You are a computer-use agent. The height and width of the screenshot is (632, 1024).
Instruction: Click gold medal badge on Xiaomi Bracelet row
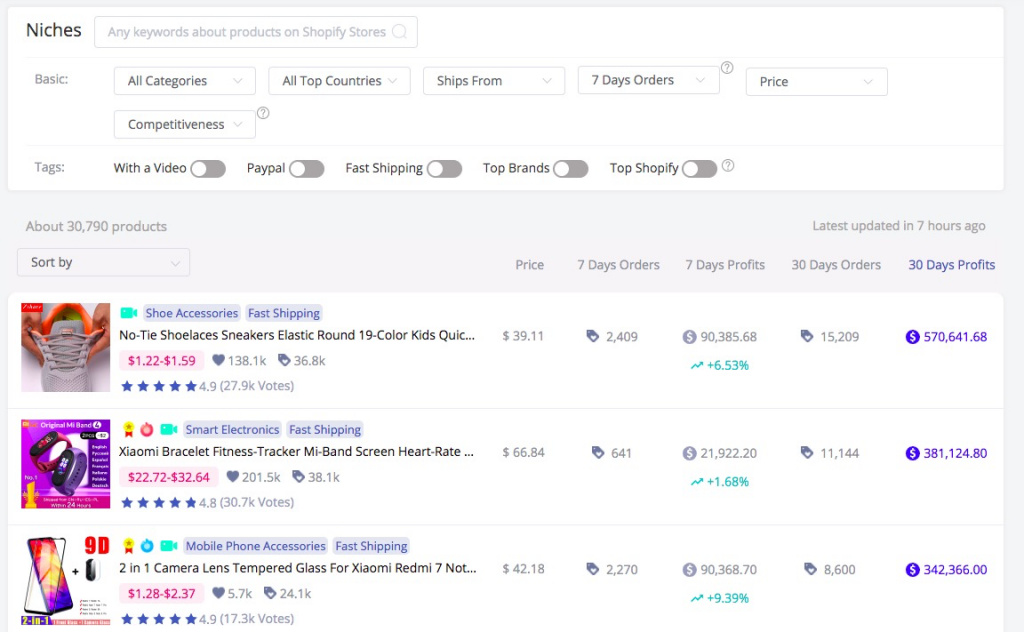tap(129, 429)
